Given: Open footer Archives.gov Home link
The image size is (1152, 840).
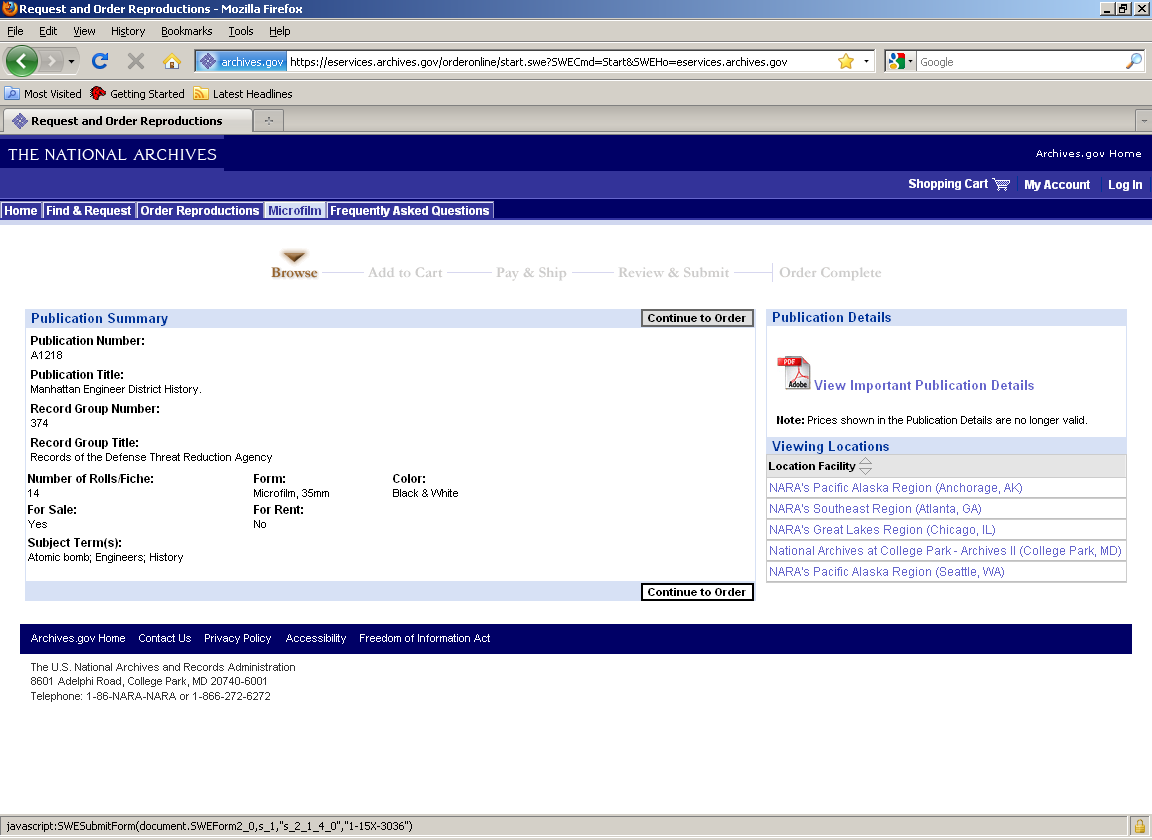Looking at the screenshot, I should coord(78,638).
